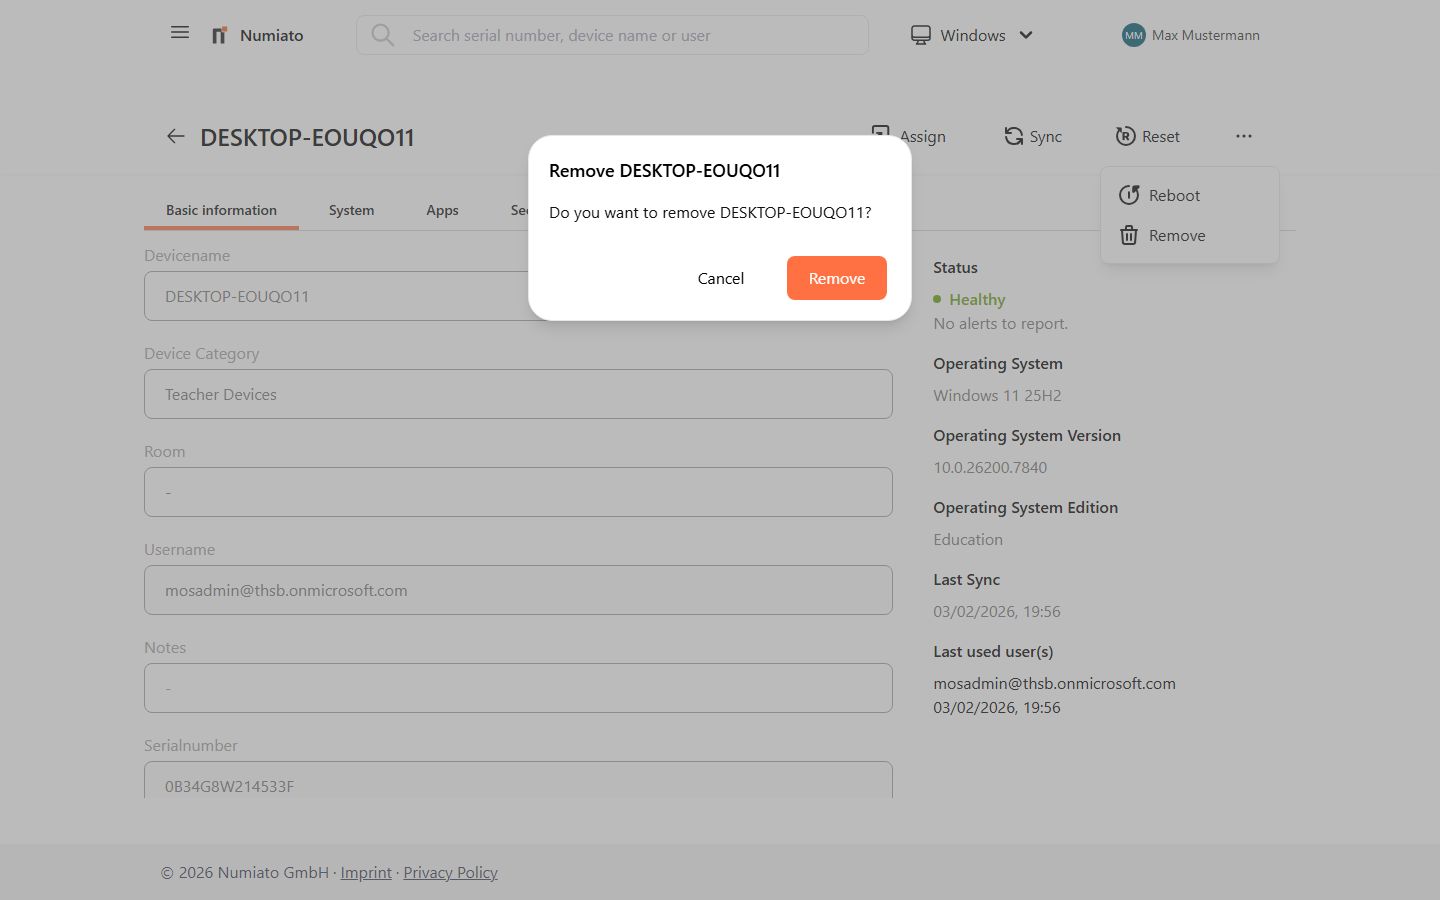
Task: Select Remove from the context menu
Action: pos(1177,235)
